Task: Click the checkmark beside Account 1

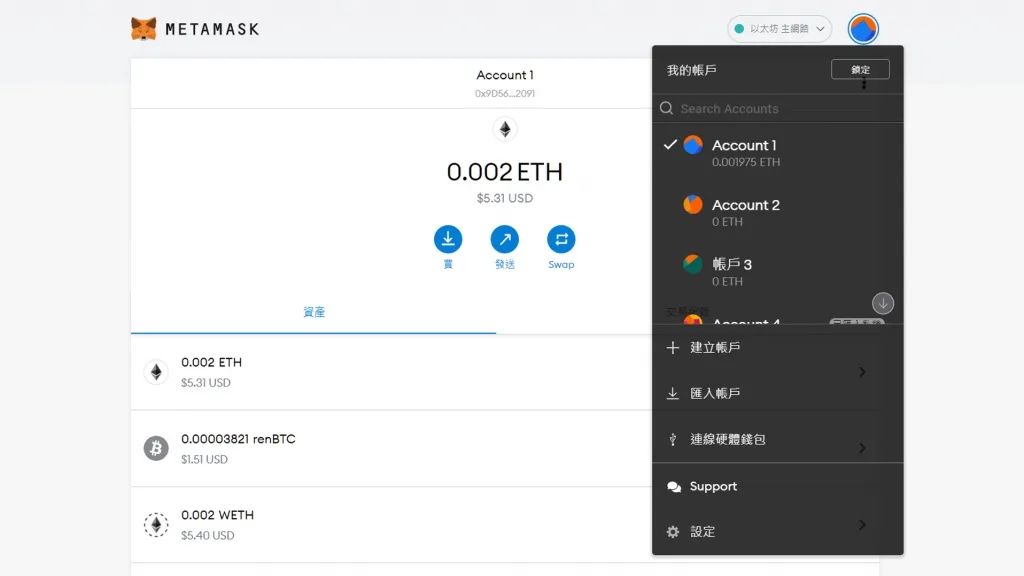Action: (x=670, y=144)
